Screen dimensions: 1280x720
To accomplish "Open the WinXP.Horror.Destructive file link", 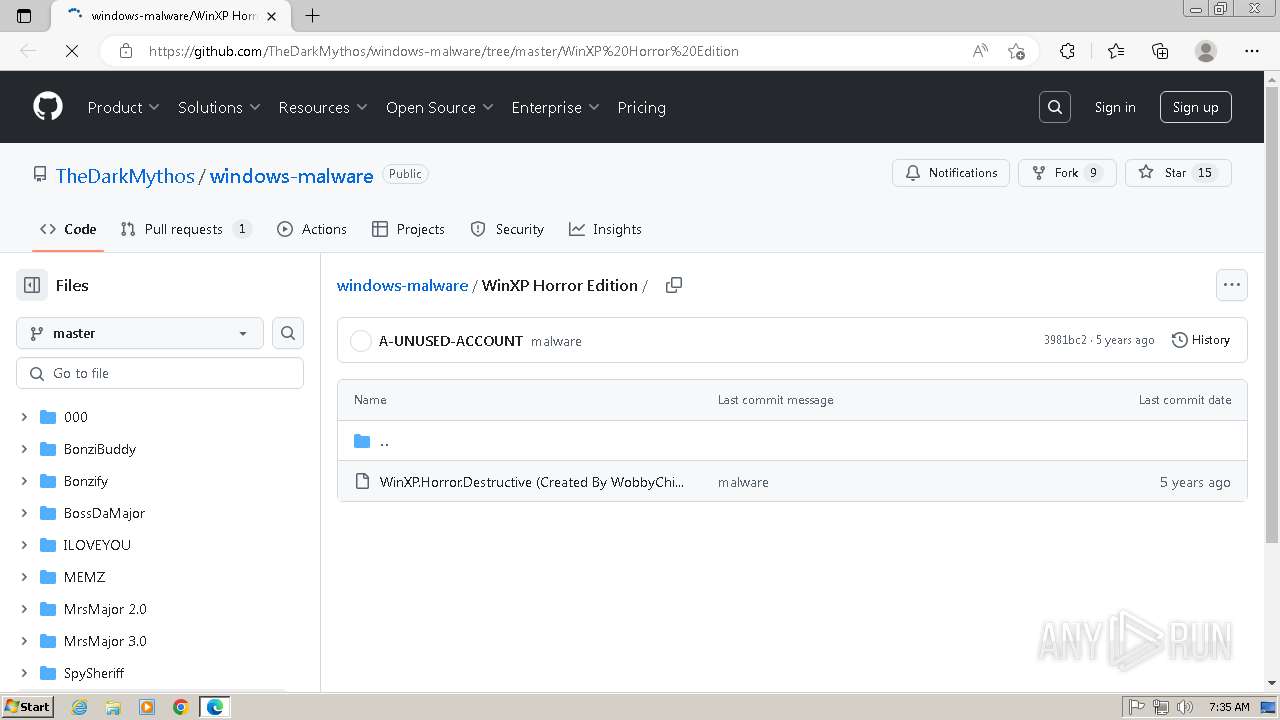I will (x=531, y=482).
